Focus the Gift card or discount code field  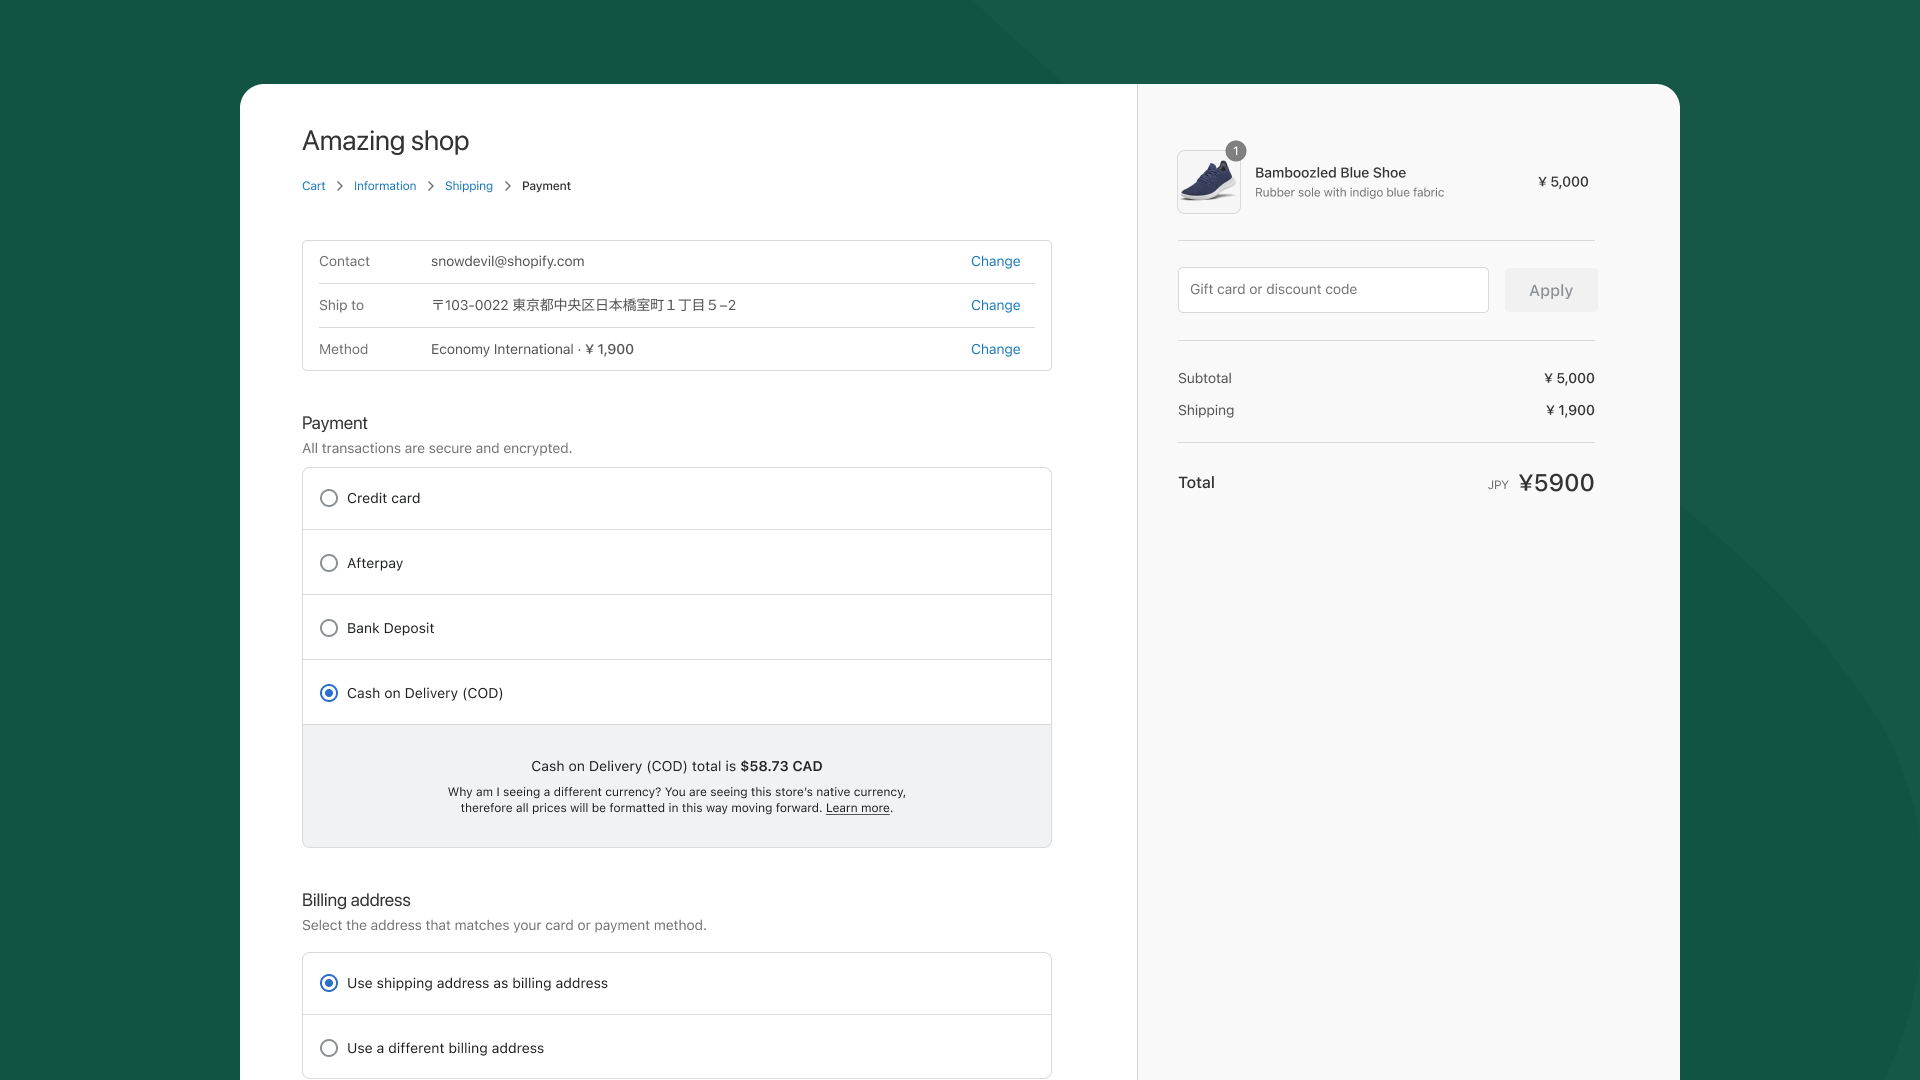click(x=1332, y=290)
